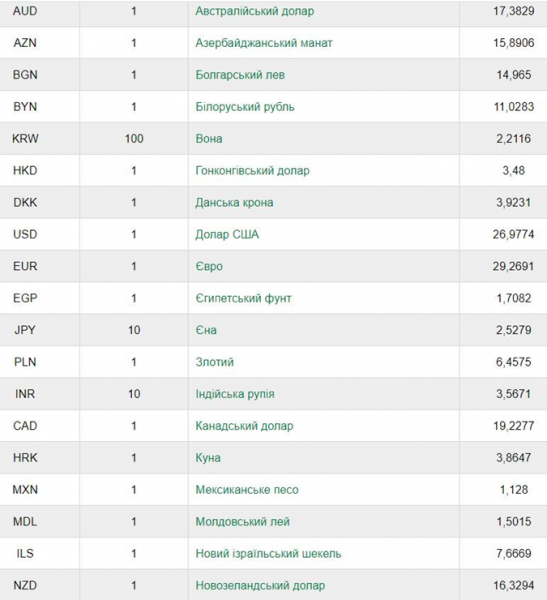Click the Болгарський лев currency link

[240, 75]
